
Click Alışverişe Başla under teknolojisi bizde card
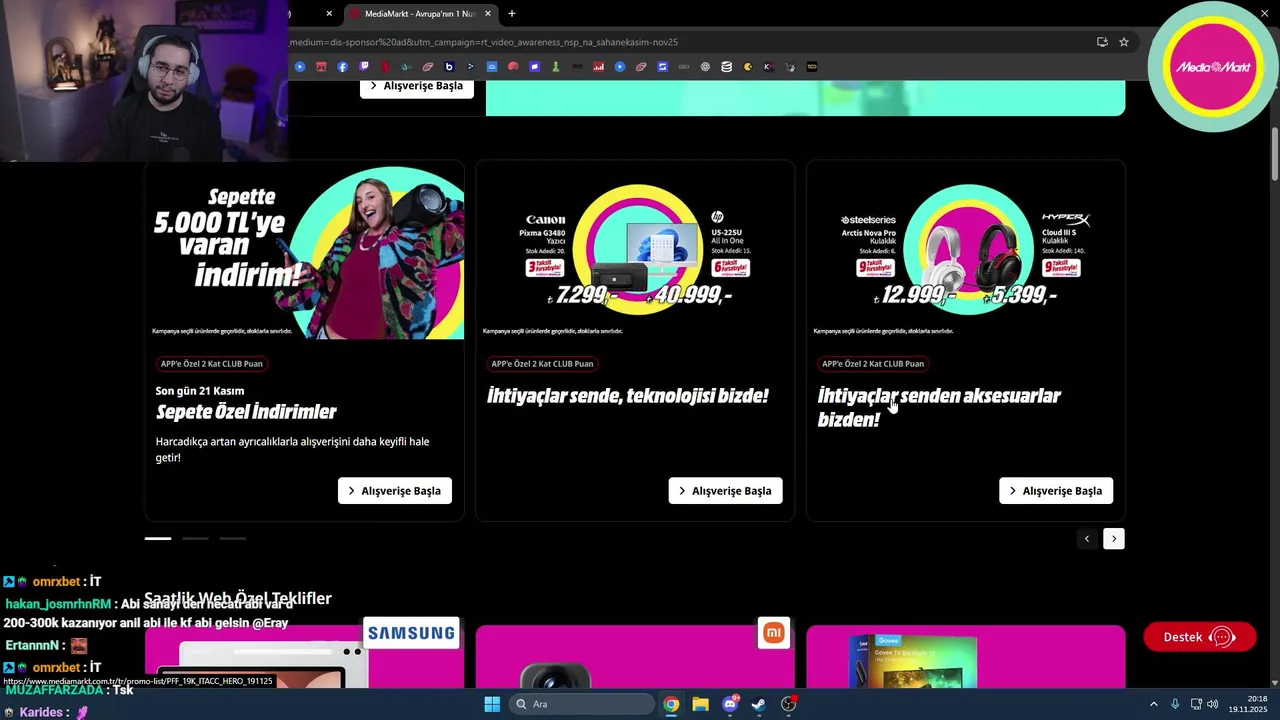tap(726, 491)
